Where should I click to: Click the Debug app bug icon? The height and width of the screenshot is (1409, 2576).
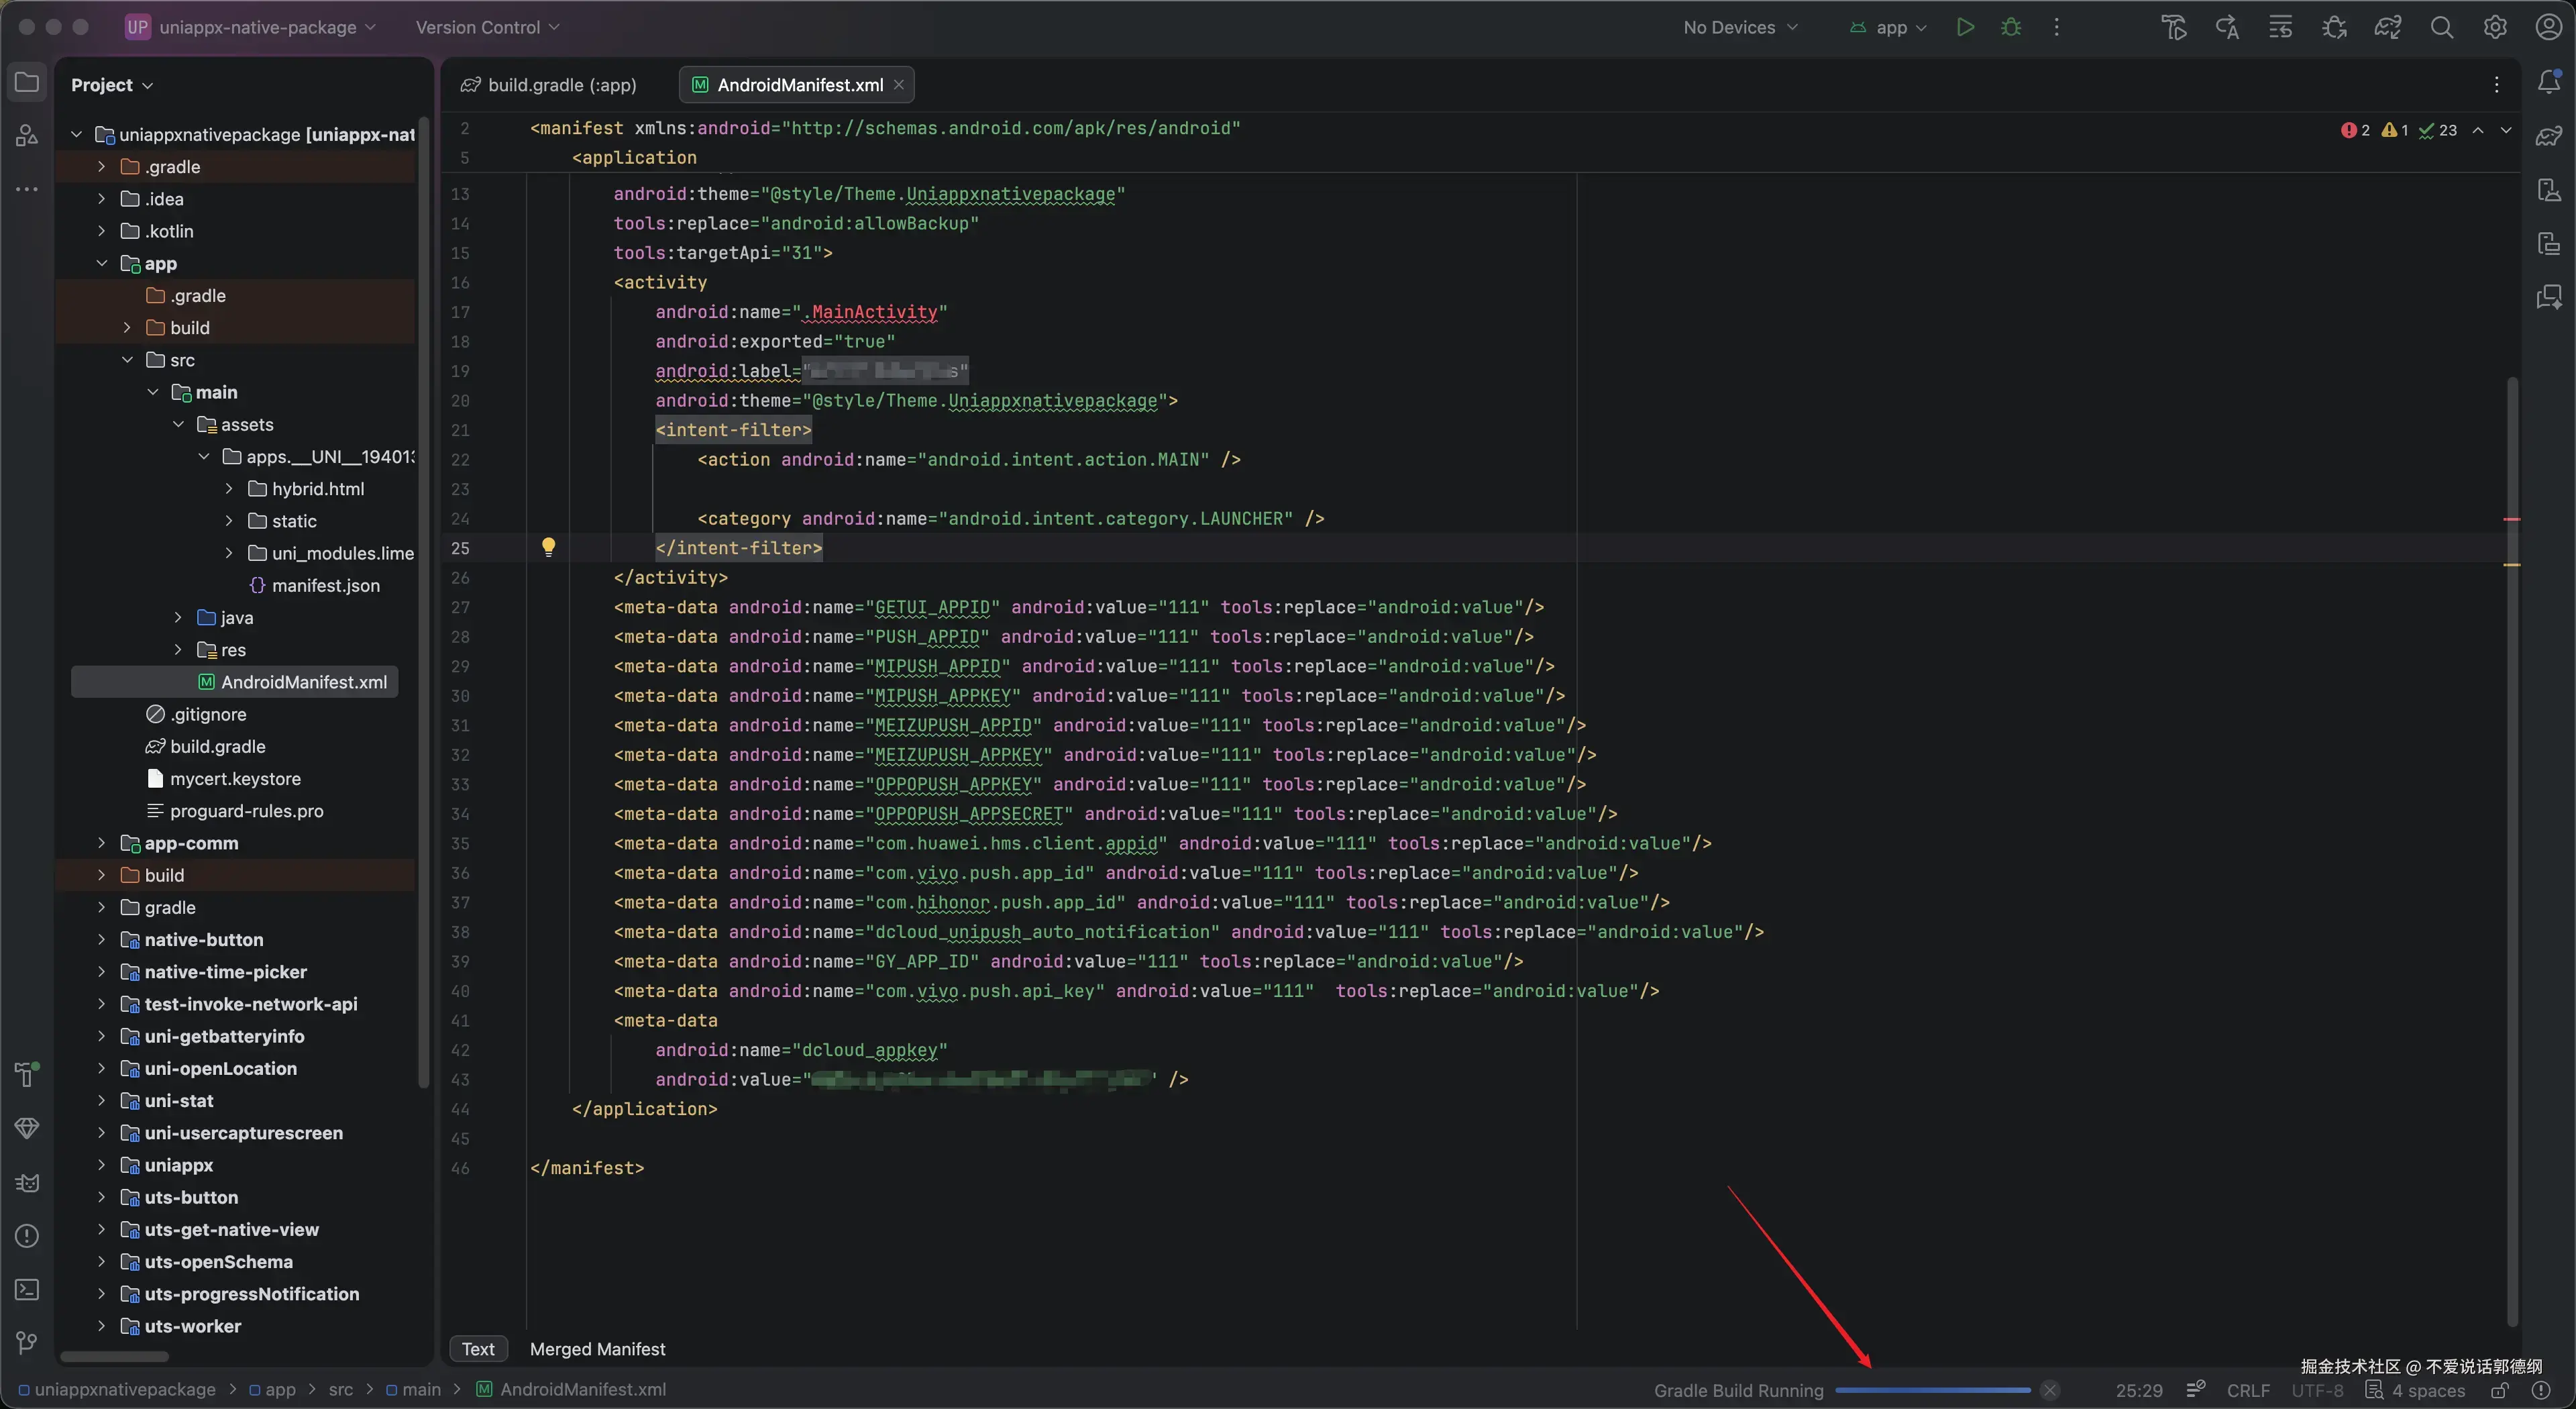tap(2011, 27)
